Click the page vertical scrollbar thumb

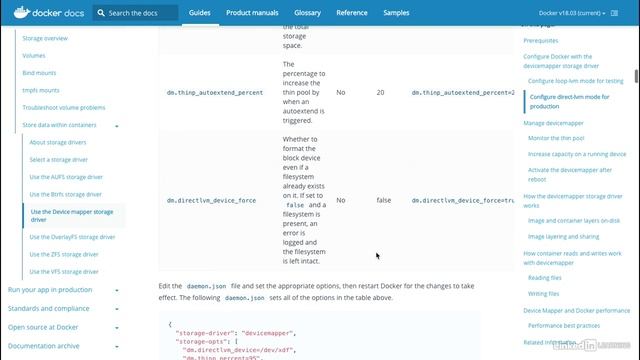click(x=636, y=76)
